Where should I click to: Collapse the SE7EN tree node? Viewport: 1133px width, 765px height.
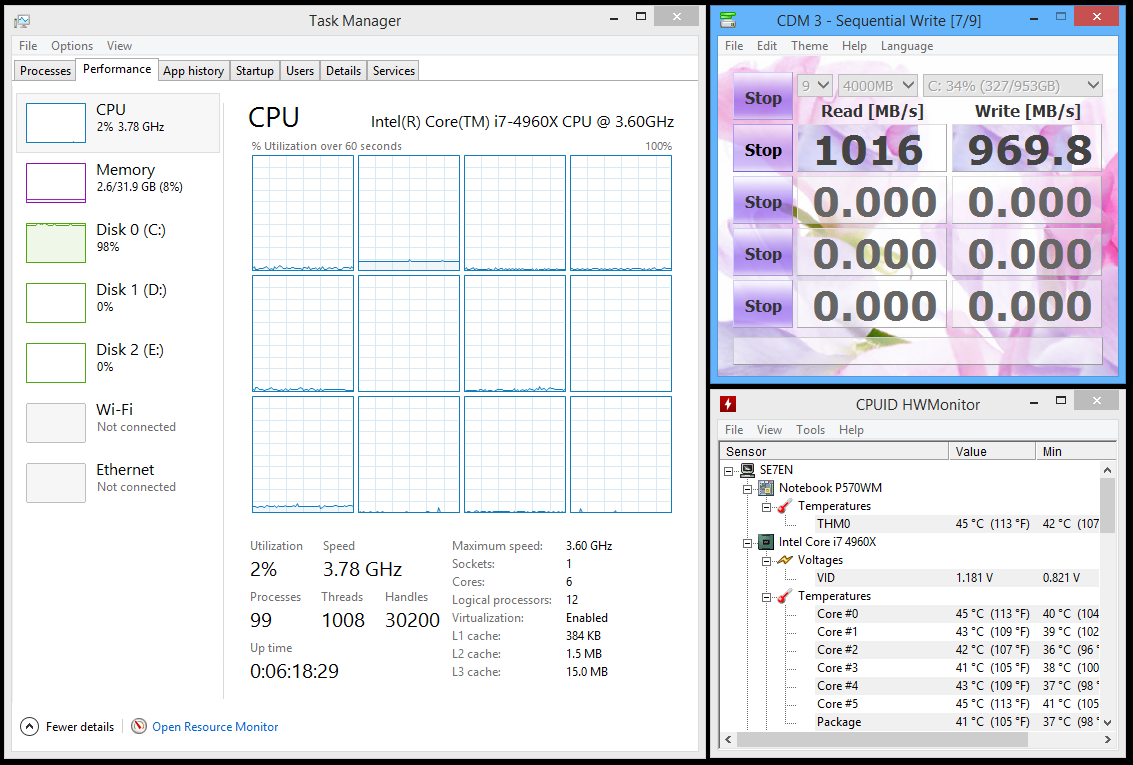click(728, 470)
